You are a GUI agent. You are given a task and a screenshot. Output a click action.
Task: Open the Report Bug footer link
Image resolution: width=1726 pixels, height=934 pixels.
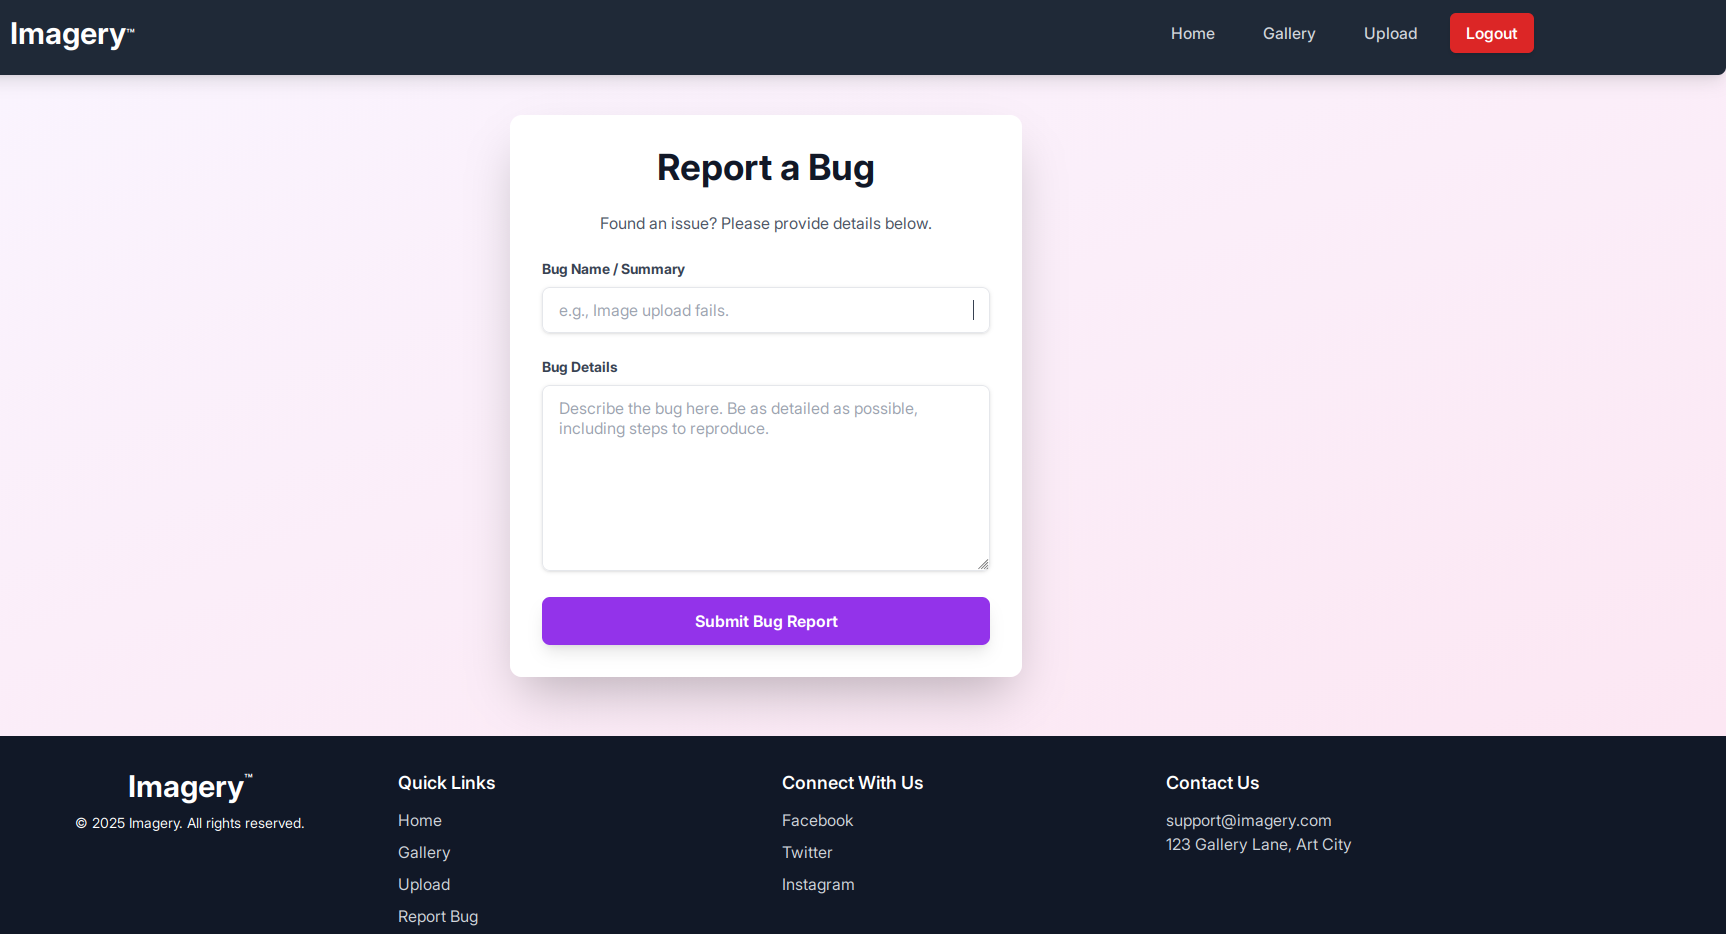(438, 917)
